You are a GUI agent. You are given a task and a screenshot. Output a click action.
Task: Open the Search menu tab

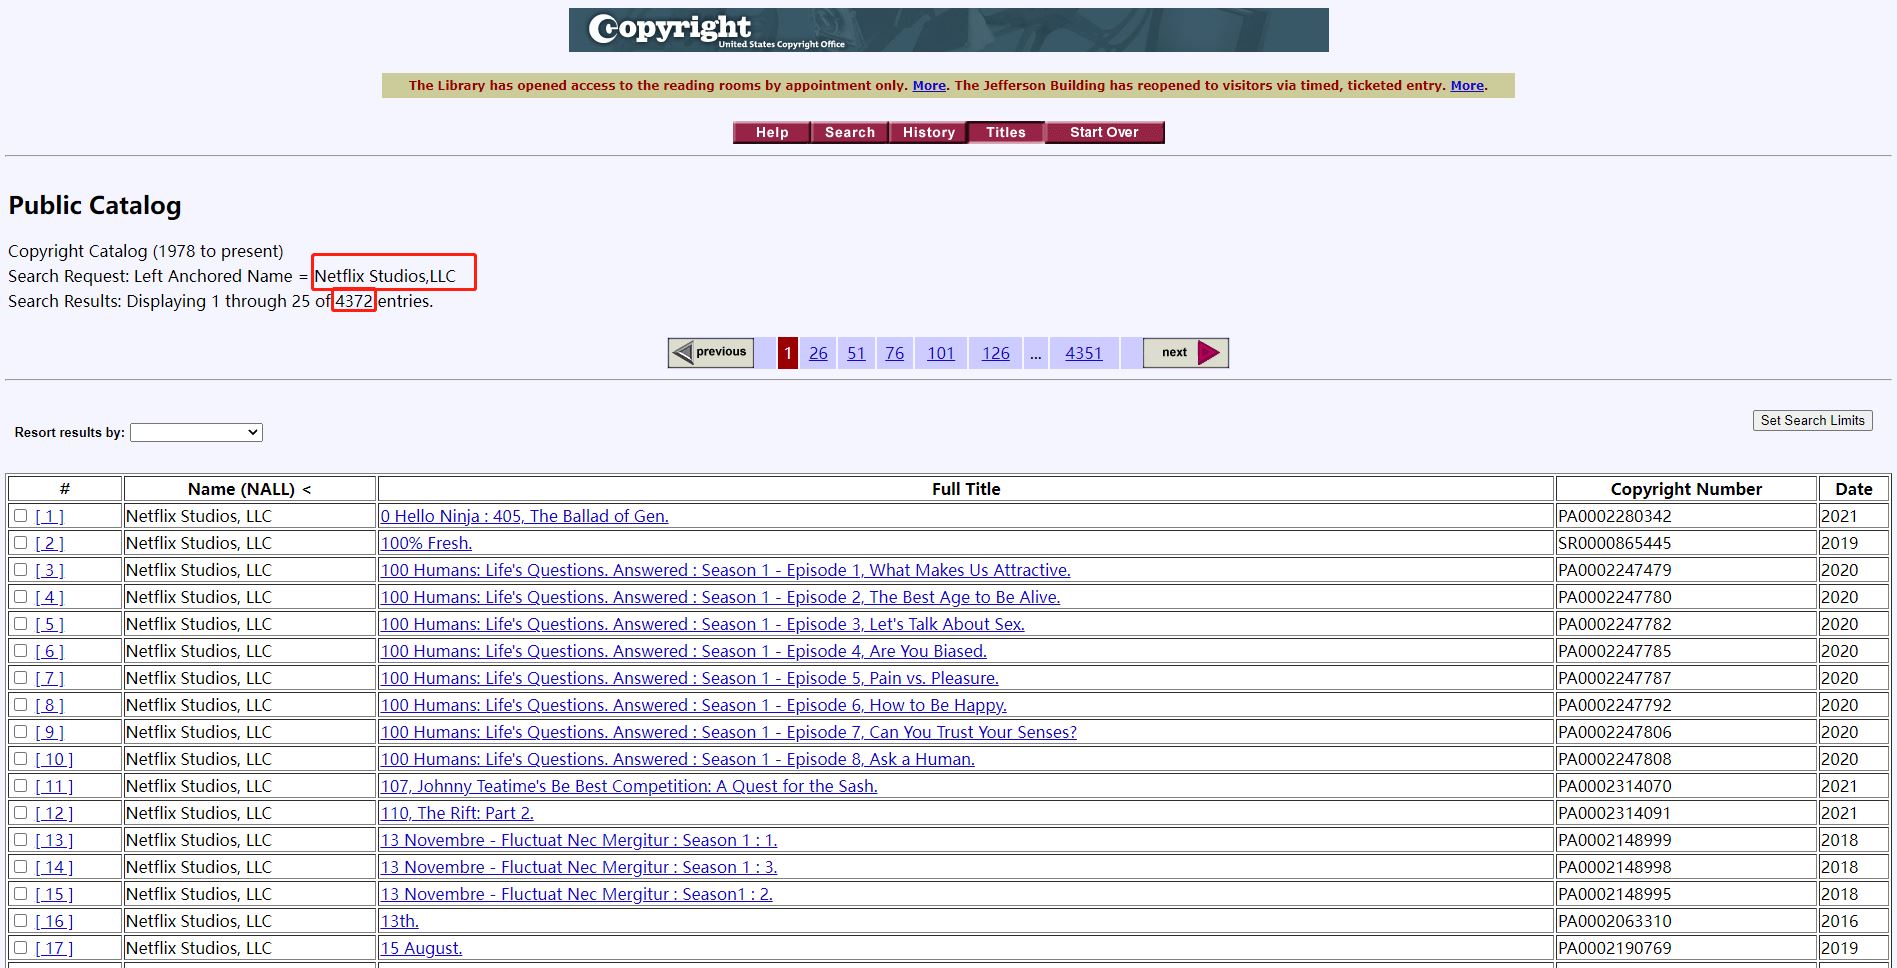point(849,132)
